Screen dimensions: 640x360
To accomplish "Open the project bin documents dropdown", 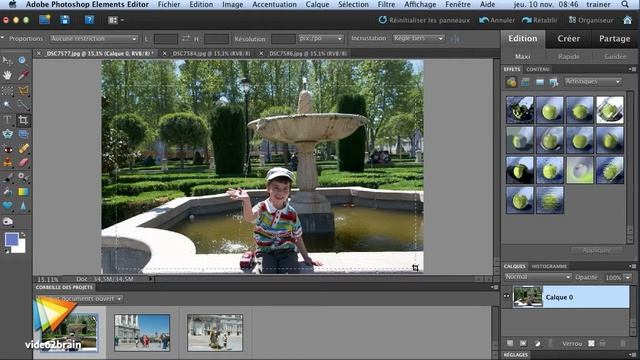I will click(x=79, y=298).
